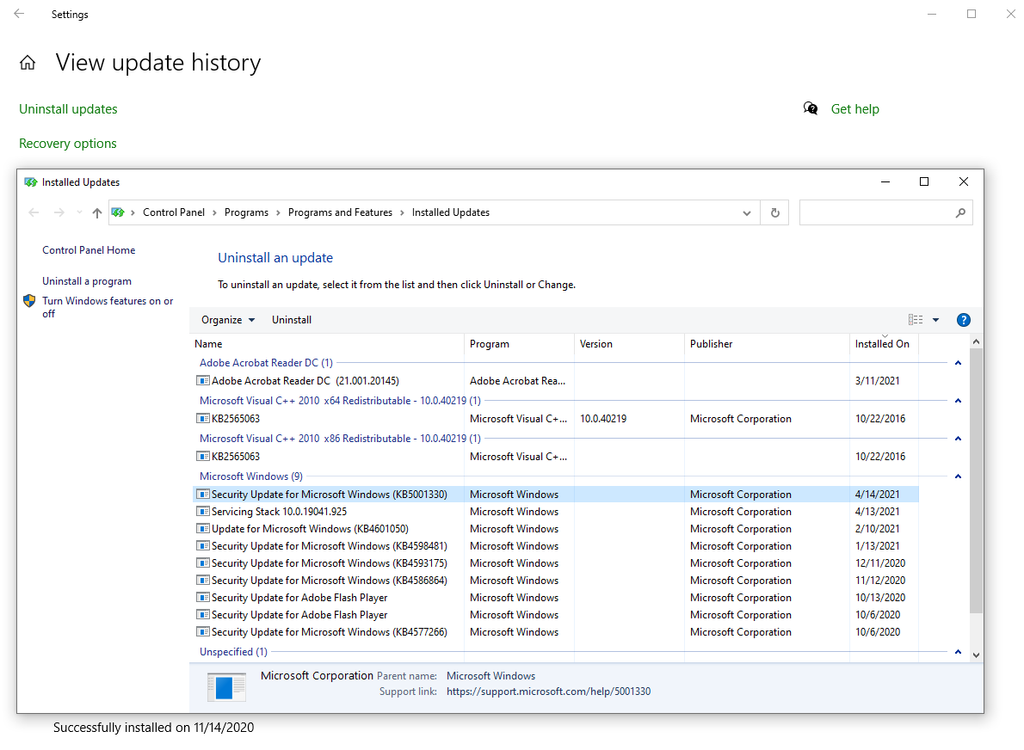Click inside the search box
The image size is (1024, 750).
tap(886, 212)
